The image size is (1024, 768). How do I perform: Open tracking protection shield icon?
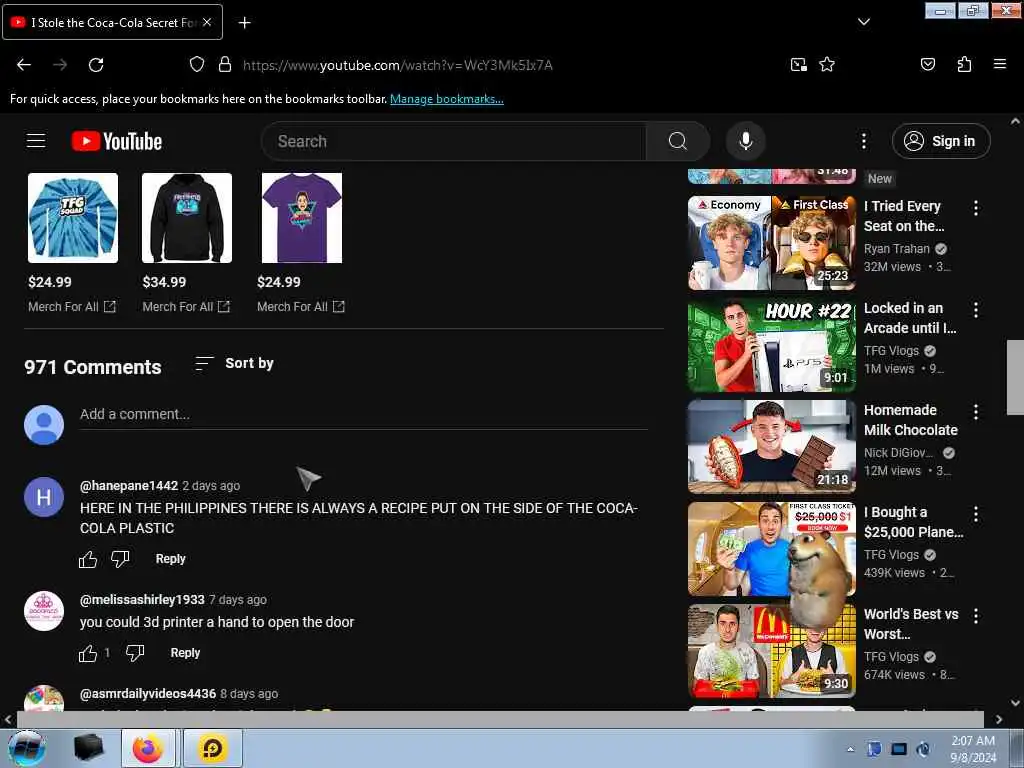pos(197,65)
